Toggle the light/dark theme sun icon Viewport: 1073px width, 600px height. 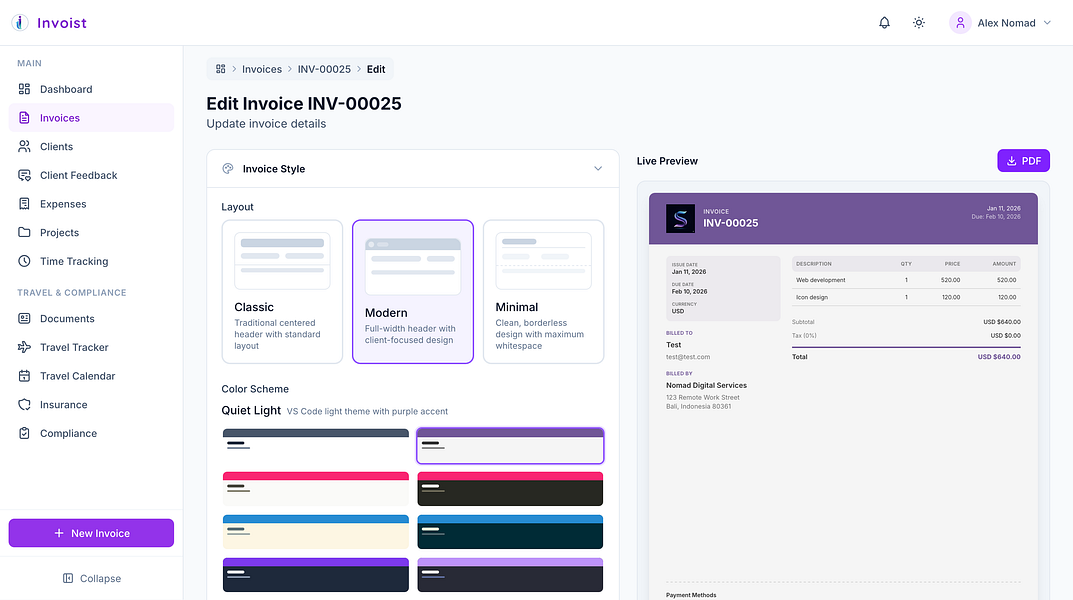918,23
